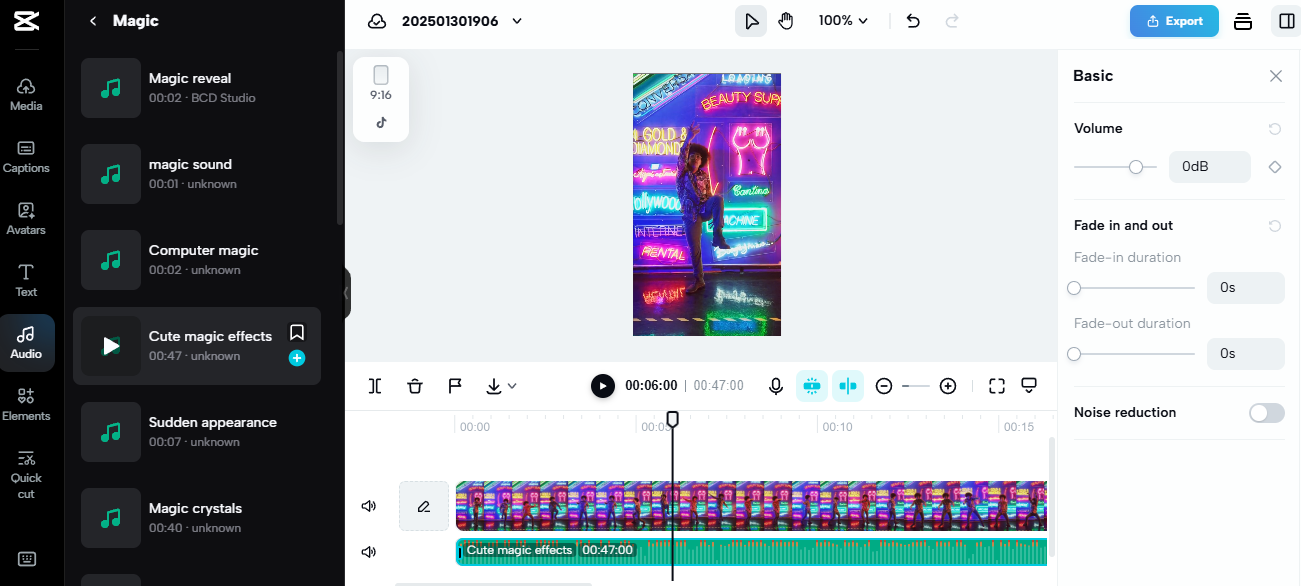Undo the last action
Image resolution: width=1301 pixels, height=586 pixels.
coord(913,21)
